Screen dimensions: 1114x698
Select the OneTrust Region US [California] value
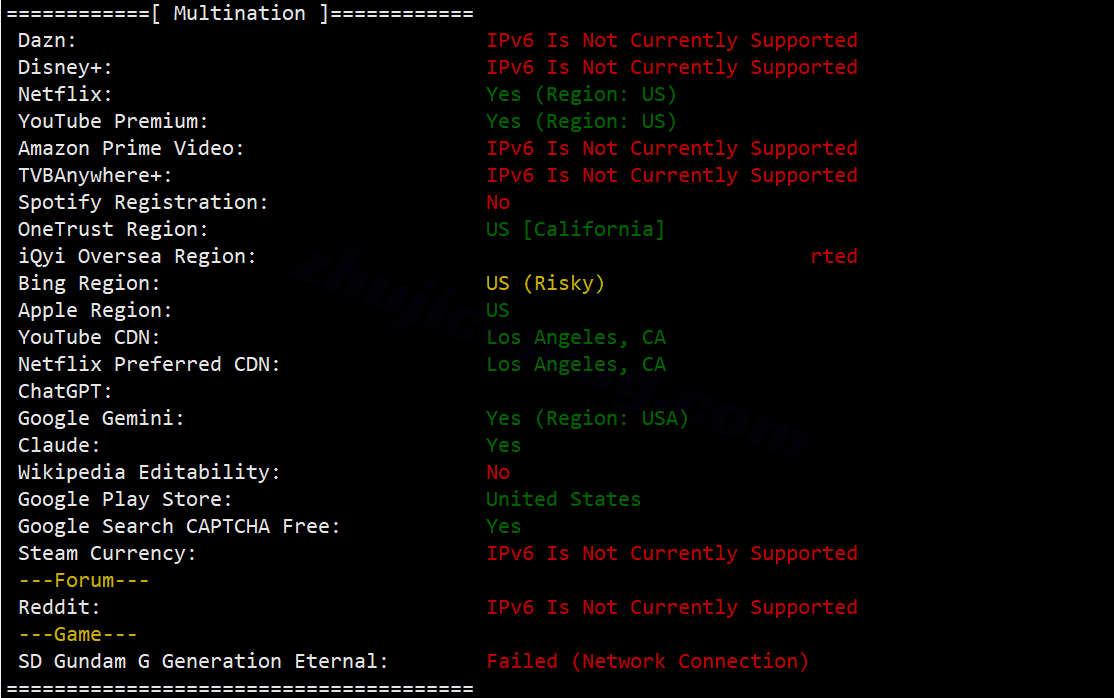click(575, 230)
